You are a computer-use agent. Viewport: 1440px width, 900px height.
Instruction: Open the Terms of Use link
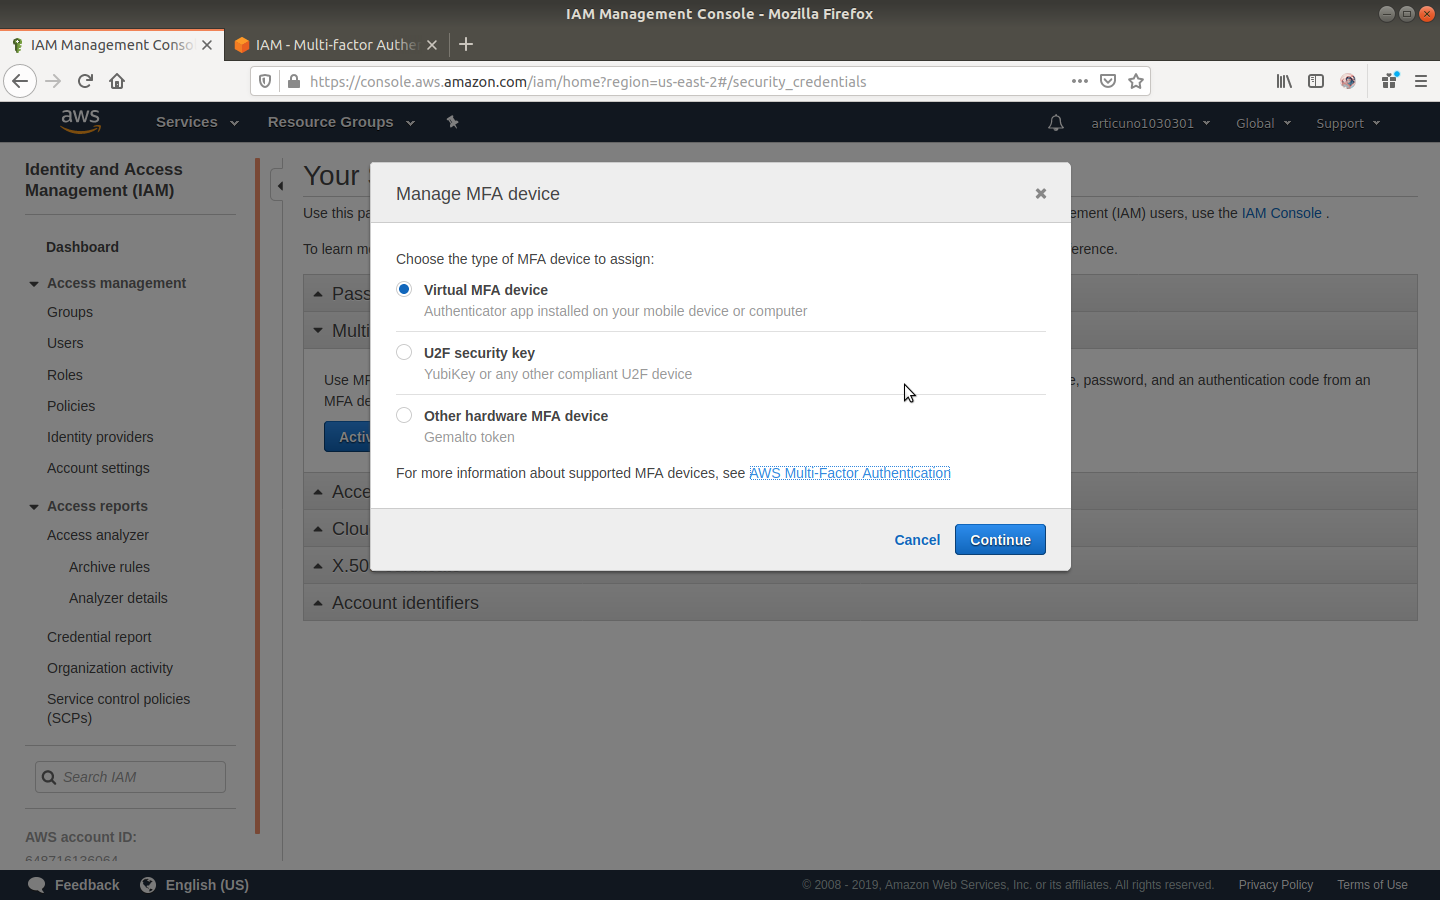pos(1372,885)
